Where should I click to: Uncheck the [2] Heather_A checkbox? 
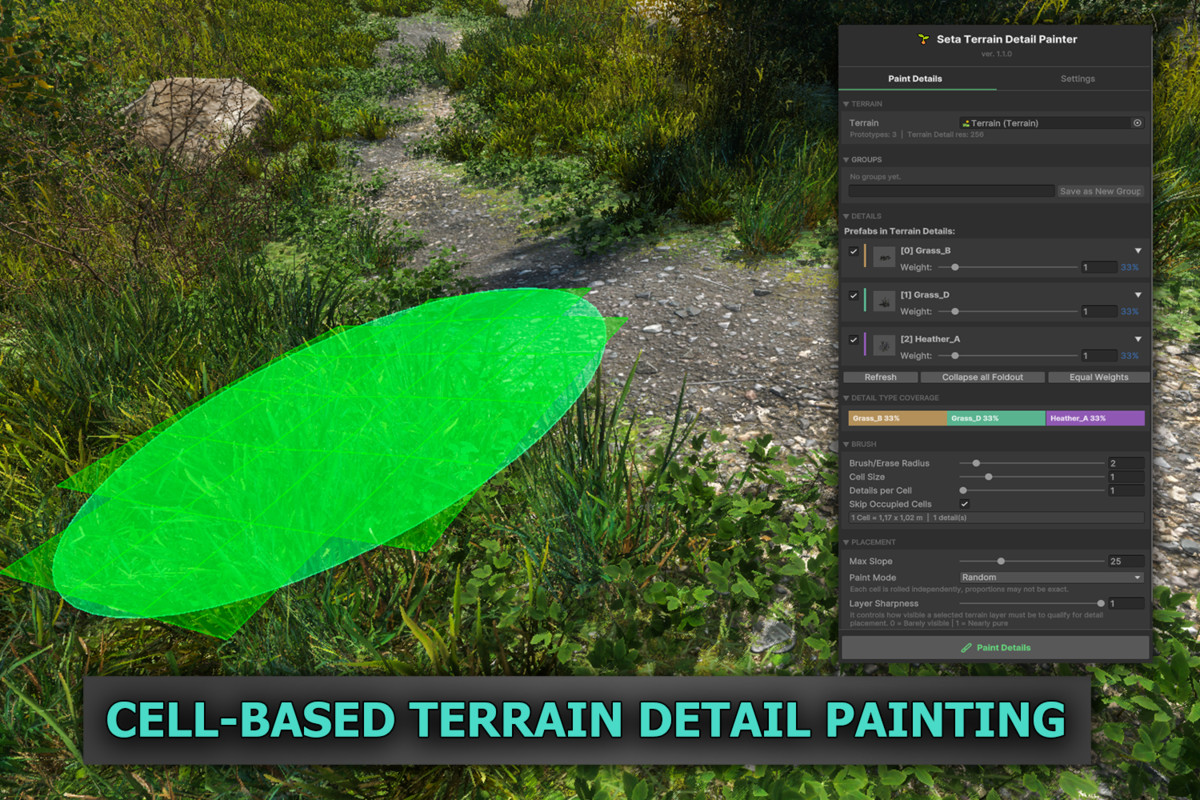pos(853,339)
